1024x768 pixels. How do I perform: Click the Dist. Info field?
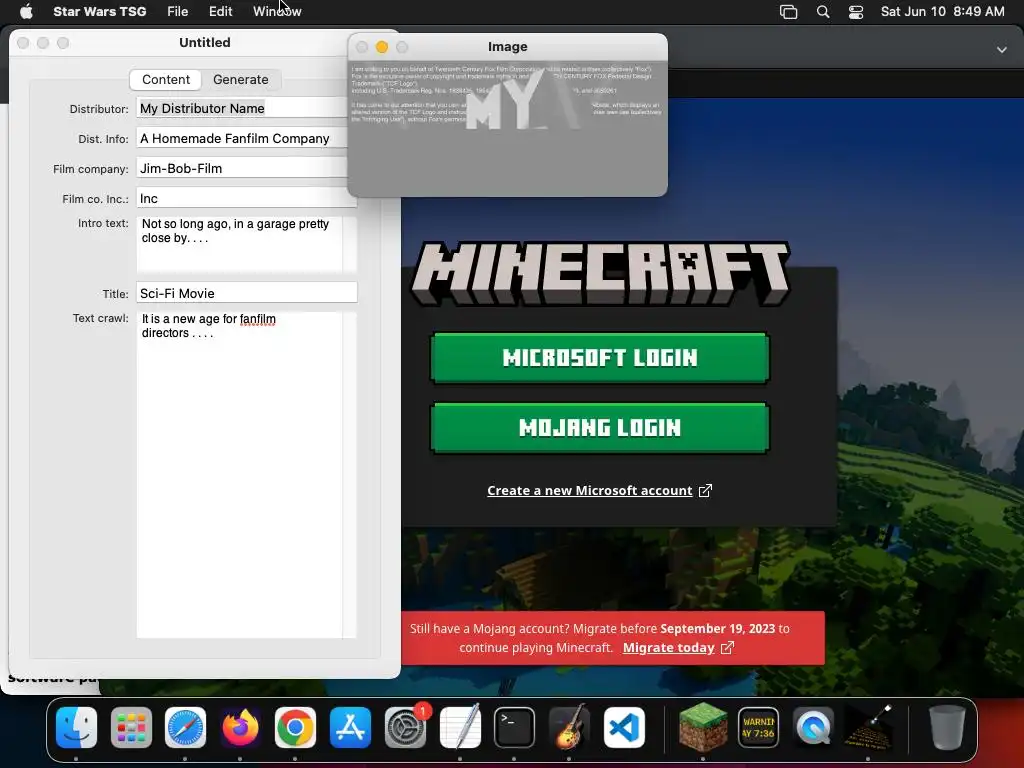[x=242, y=138]
